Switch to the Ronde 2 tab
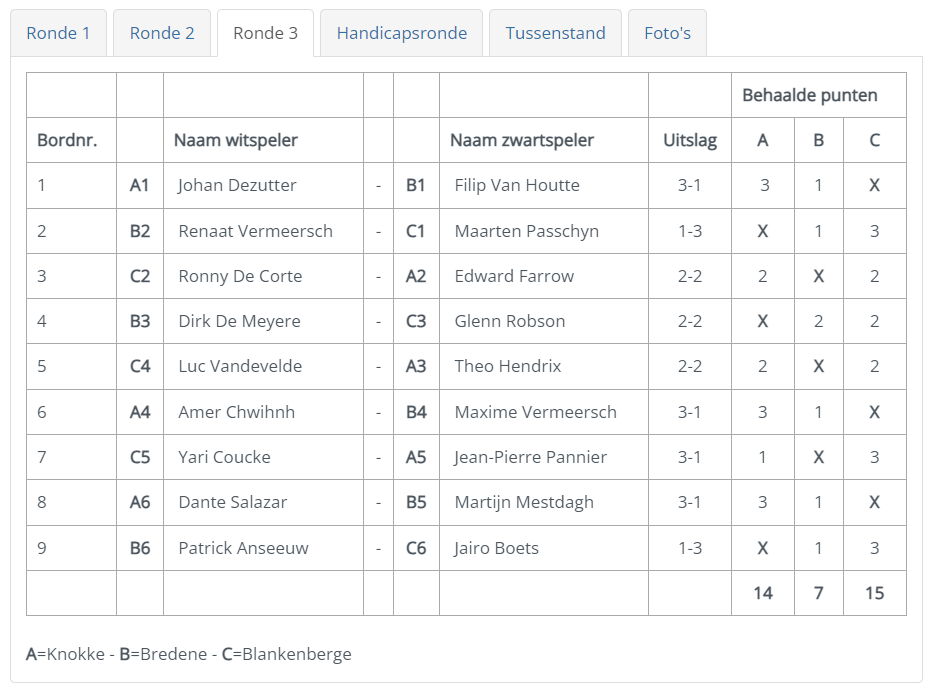Image resolution: width=936 pixels, height=691 pixels. pos(162,33)
